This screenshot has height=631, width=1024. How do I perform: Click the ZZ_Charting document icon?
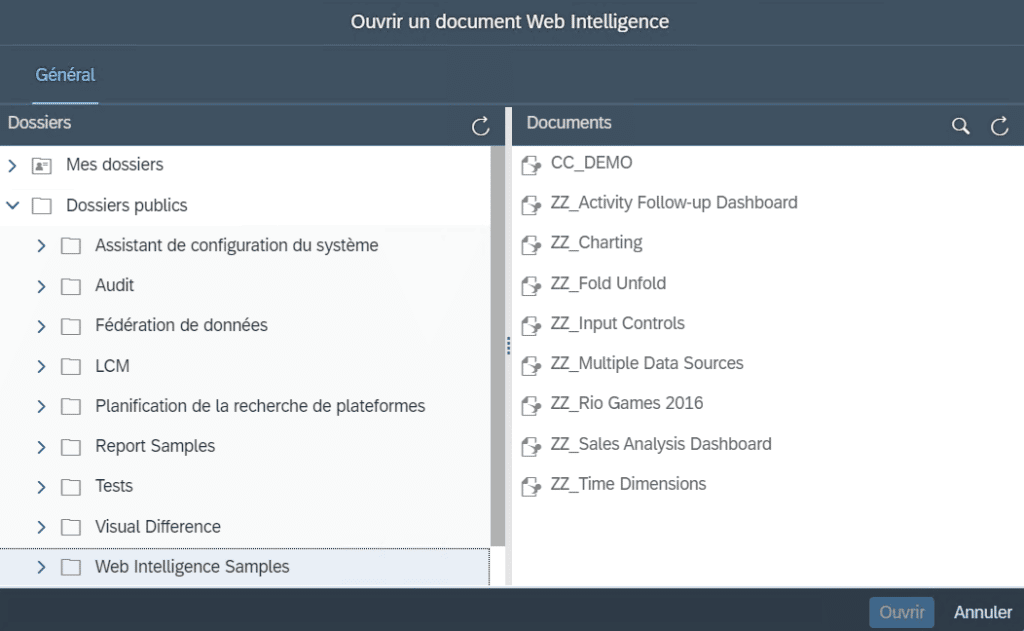click(531, 245)
